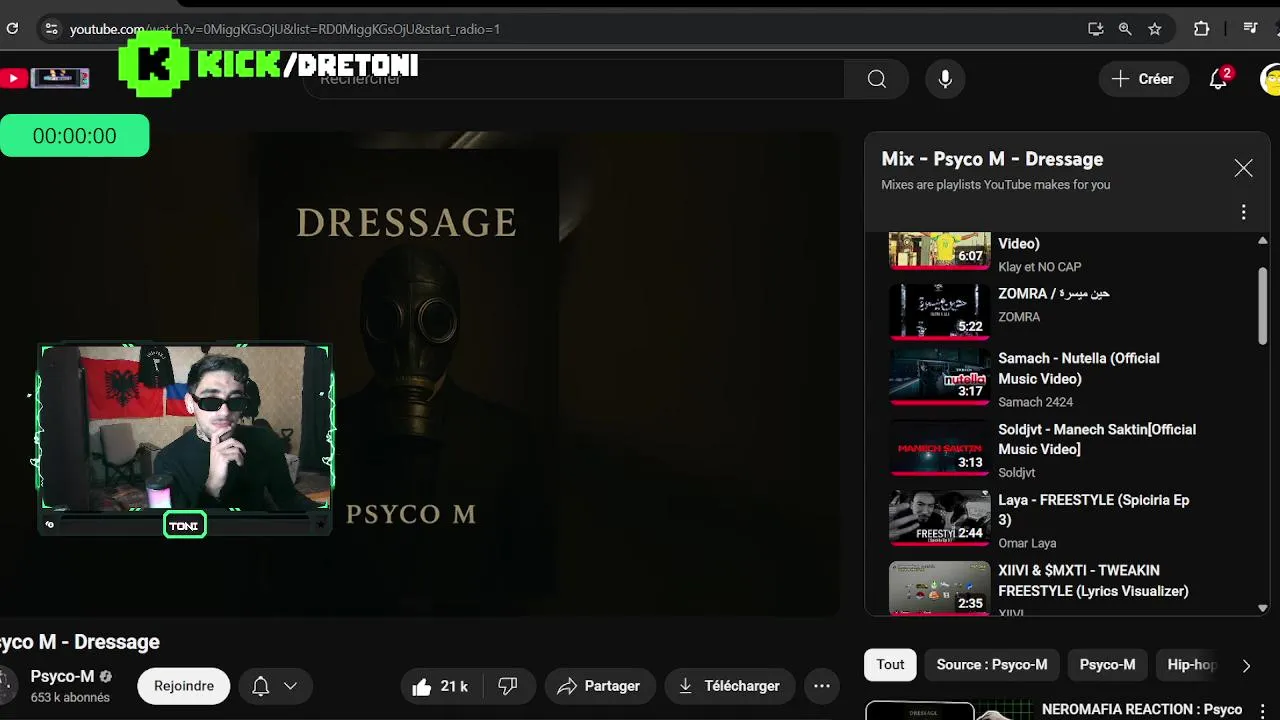Click the Partager share button
Screen dimensions: 1280x720
pos(599,686)
